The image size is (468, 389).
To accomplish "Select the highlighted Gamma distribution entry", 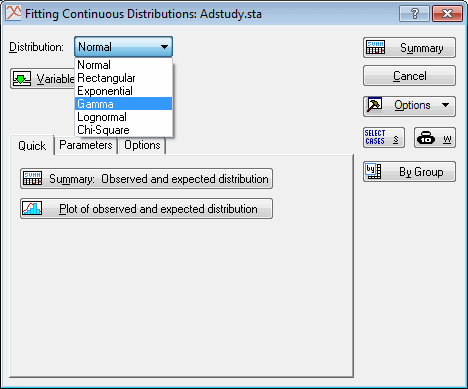I will pyautogui.click(x=123, y=104).
